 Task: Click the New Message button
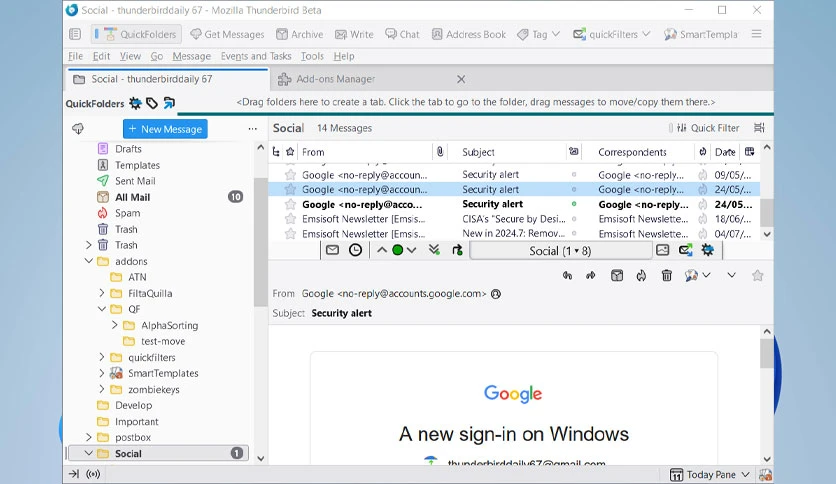(x=165, y=129)
